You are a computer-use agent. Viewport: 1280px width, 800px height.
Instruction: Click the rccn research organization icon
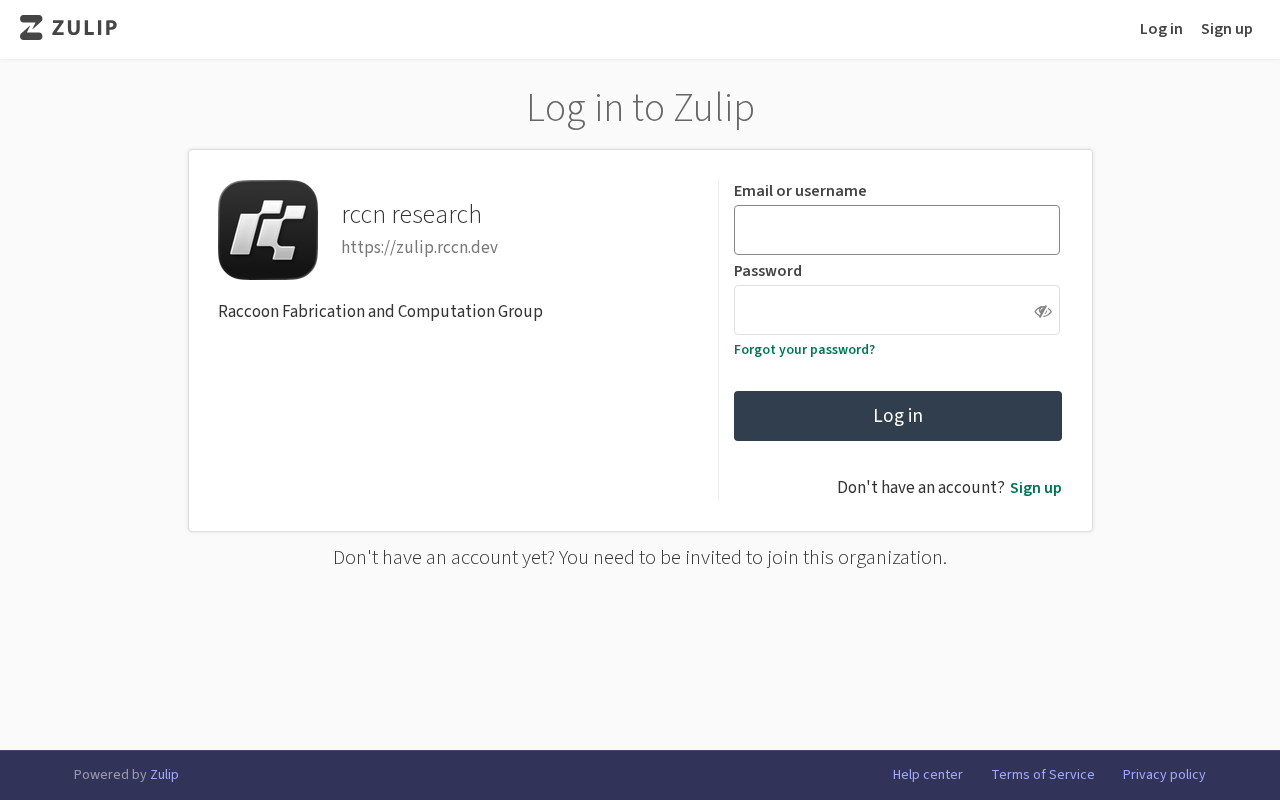click(x=268, y=230)
